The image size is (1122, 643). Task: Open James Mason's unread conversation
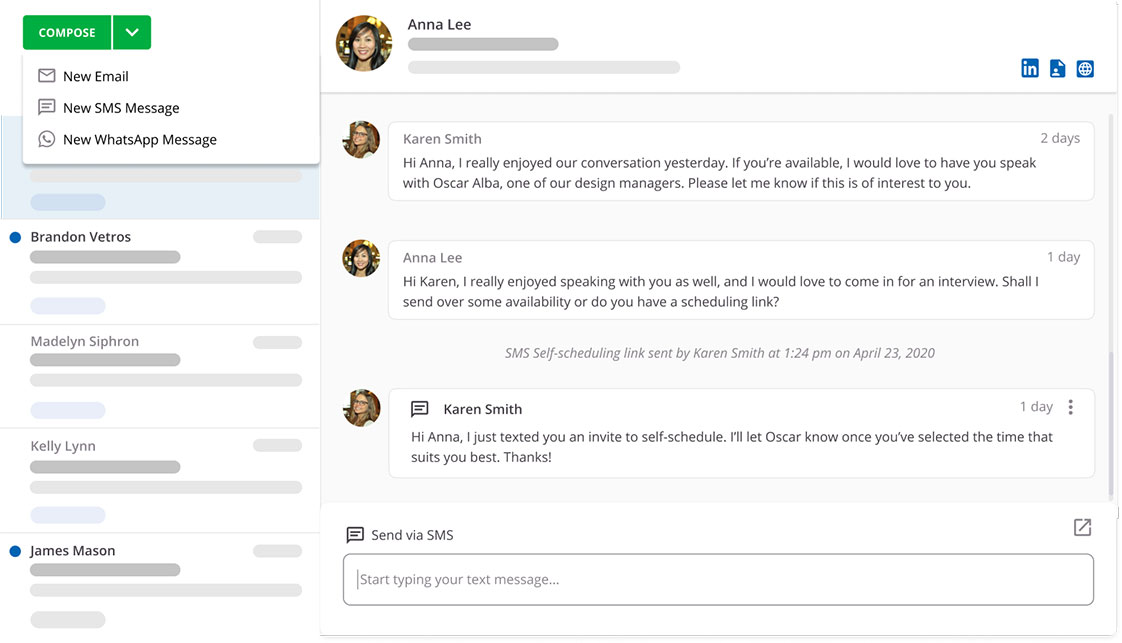point(72,551)
